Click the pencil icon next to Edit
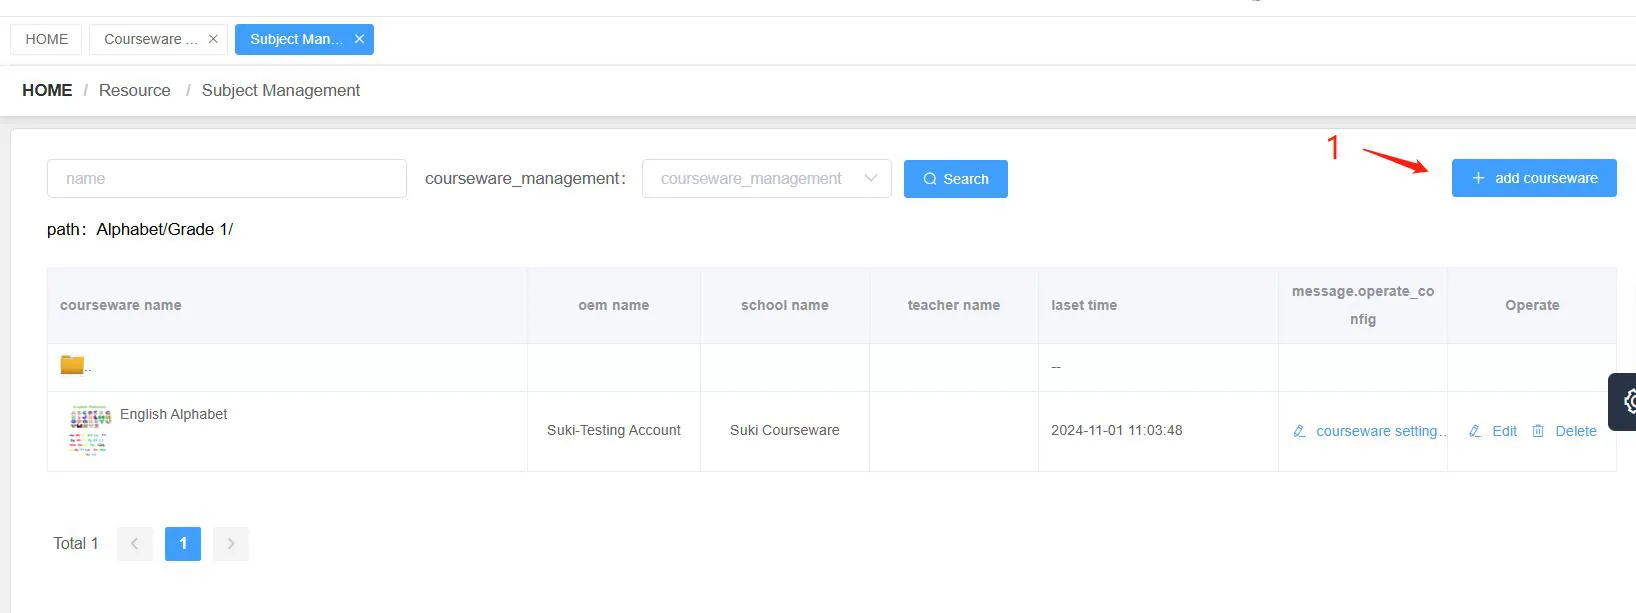This screenshot has height=613, width=1636. (1475, 431)
